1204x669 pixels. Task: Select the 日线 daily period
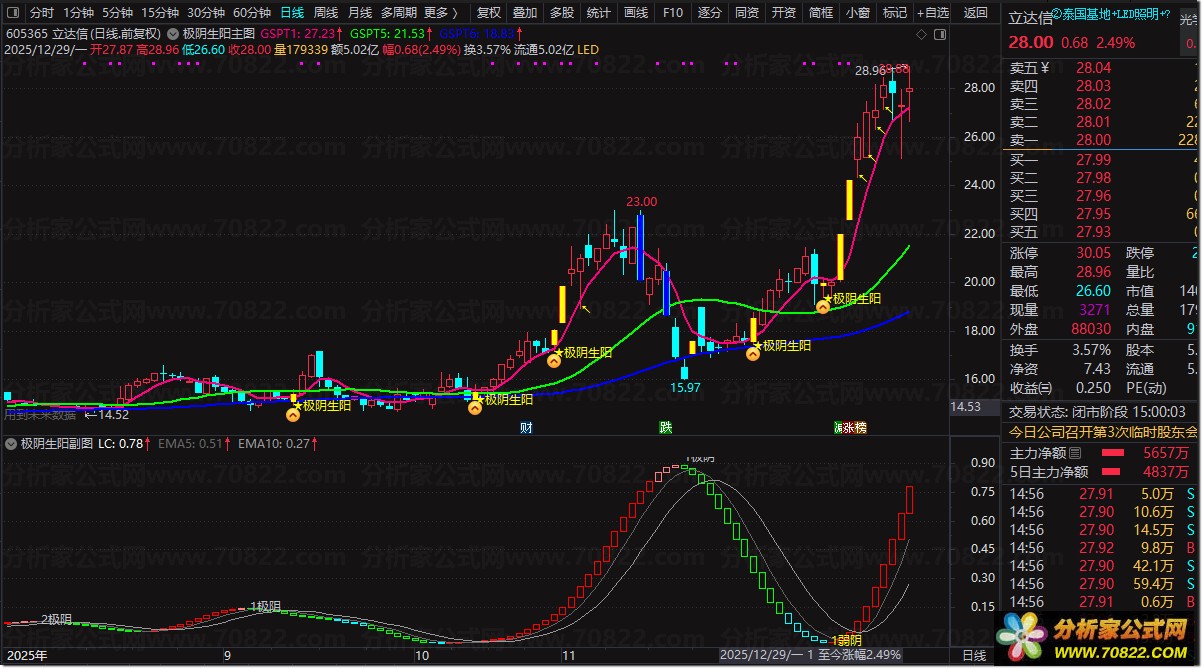click(292, 13)
